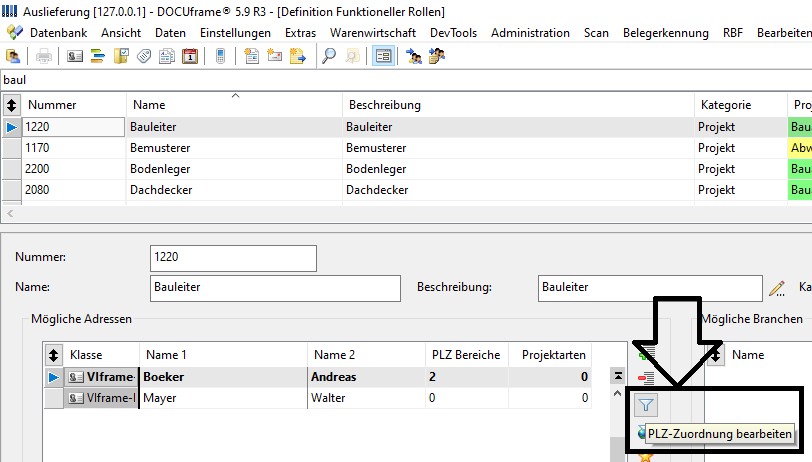This screenshot has width=812, height=462.
Task: Click the new document toolbar icon
Action: (x=251, y=56)
